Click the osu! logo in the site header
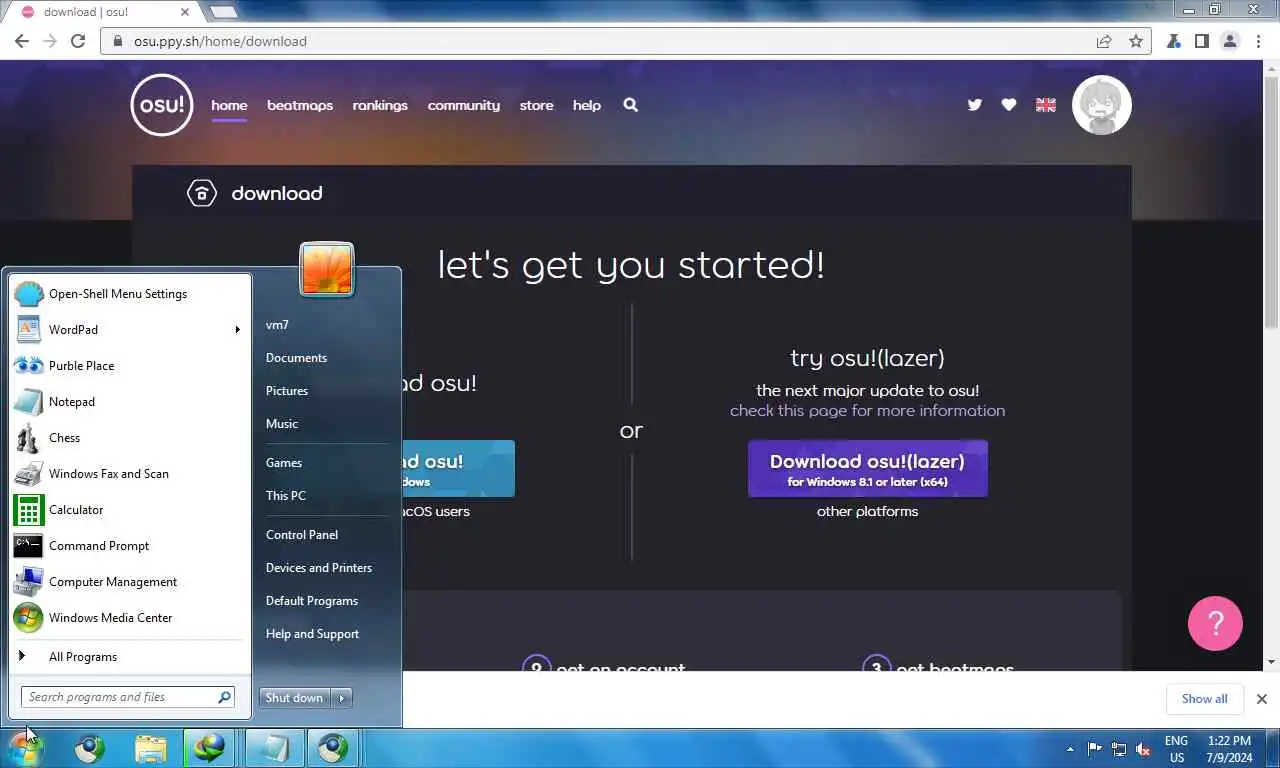The height and width of the screenshot is (768, 1280). click(162, 105)
